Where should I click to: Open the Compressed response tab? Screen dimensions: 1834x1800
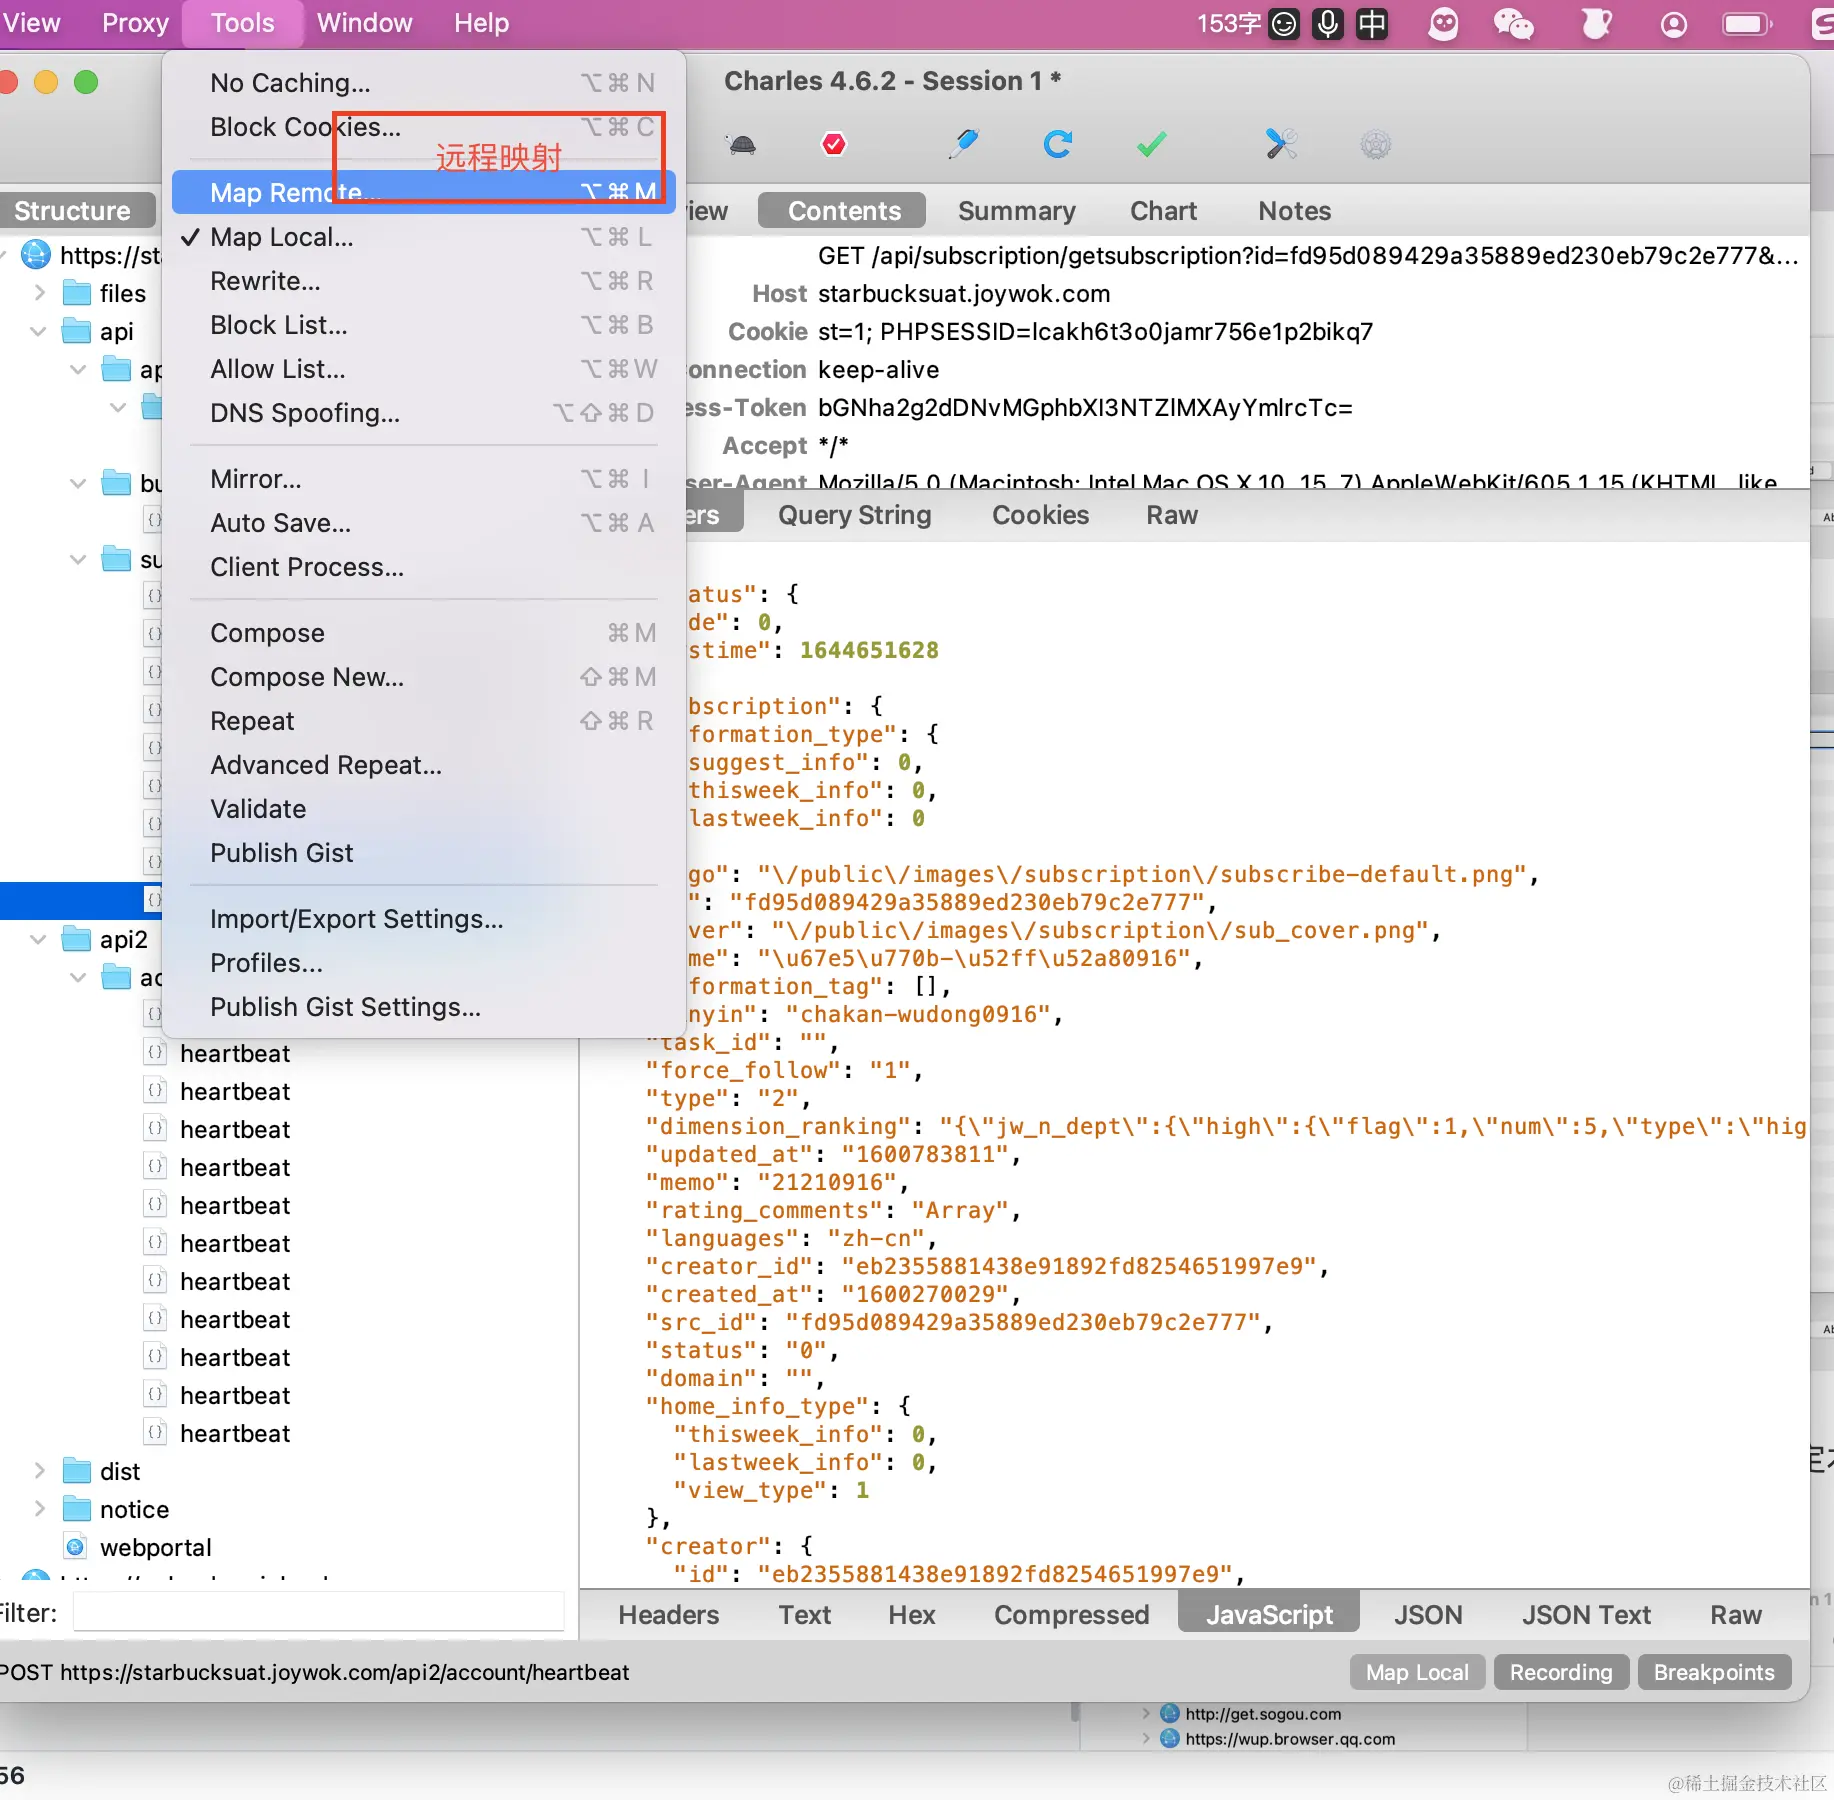click(1071, 1615)
